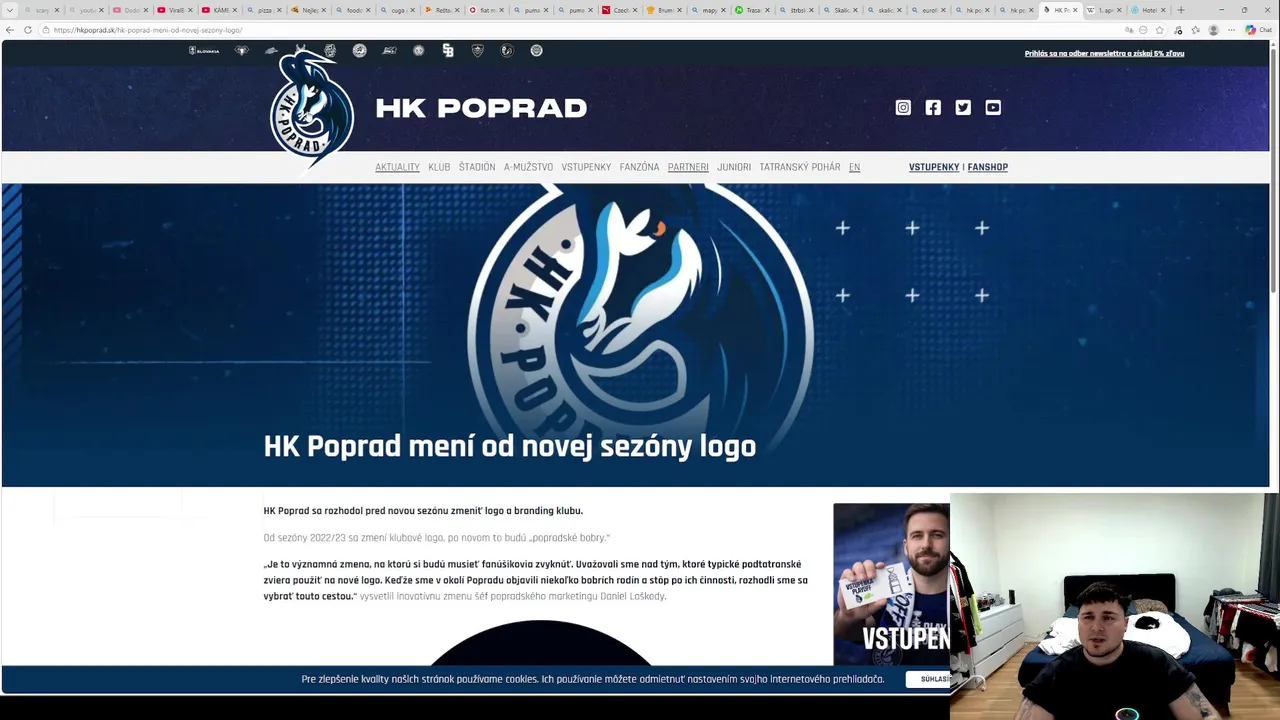The width and height of the screenshot is (1280, 720).
Task: View site information icon beside URL
Action: [x=46, y=30]
